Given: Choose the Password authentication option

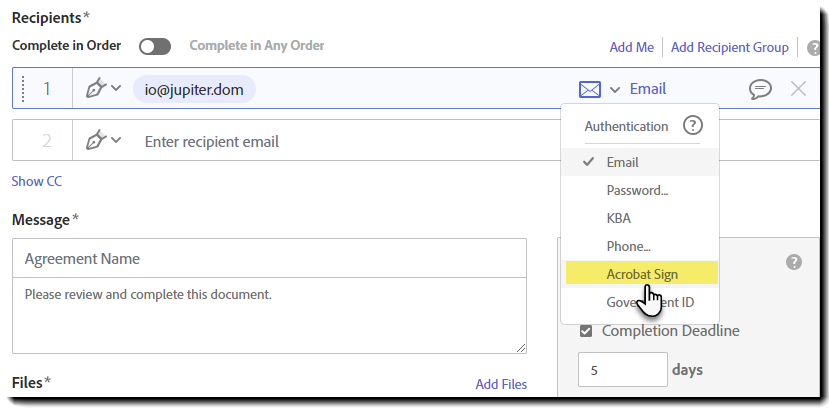Looking at the screenshot, I should (637, 190).
